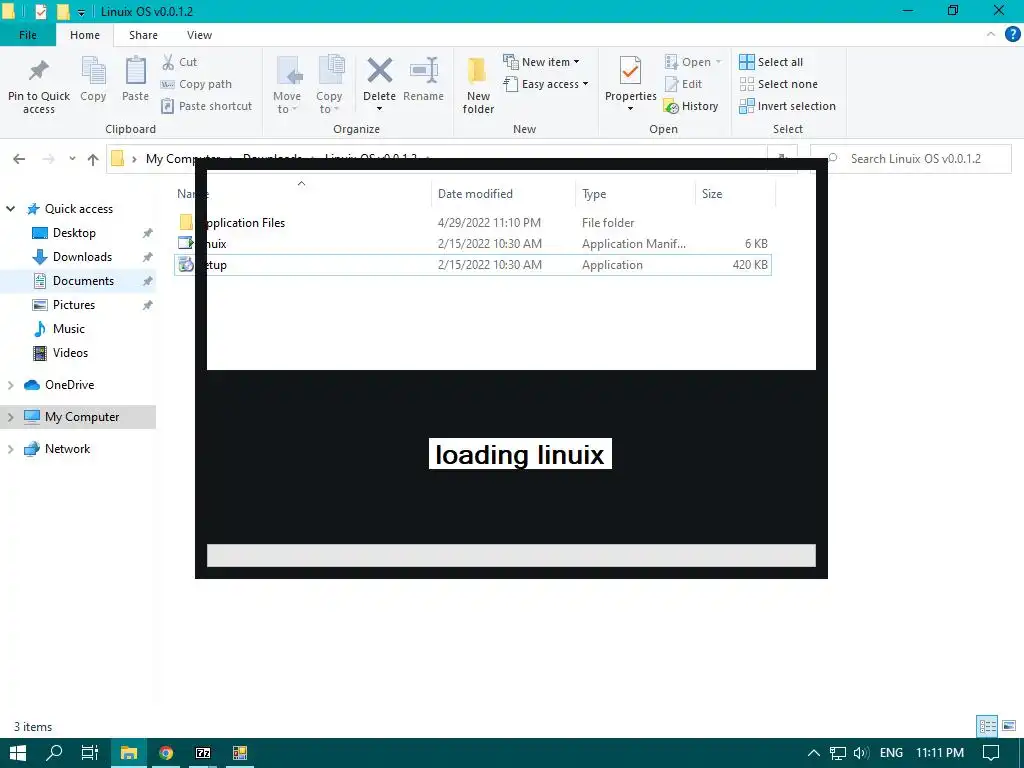Open network tray icon
The height and width of the screenshot is (768, 1024).
click(838, 753)
